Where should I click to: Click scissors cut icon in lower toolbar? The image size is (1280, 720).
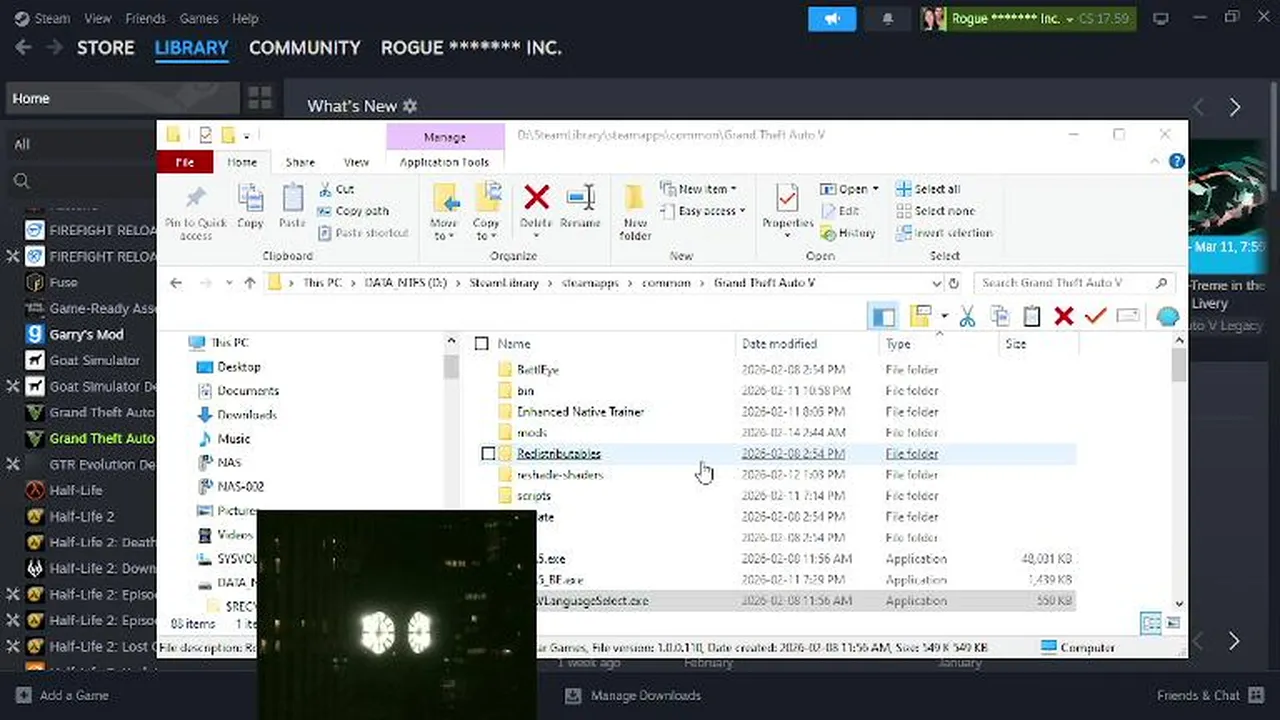point(967,317)
